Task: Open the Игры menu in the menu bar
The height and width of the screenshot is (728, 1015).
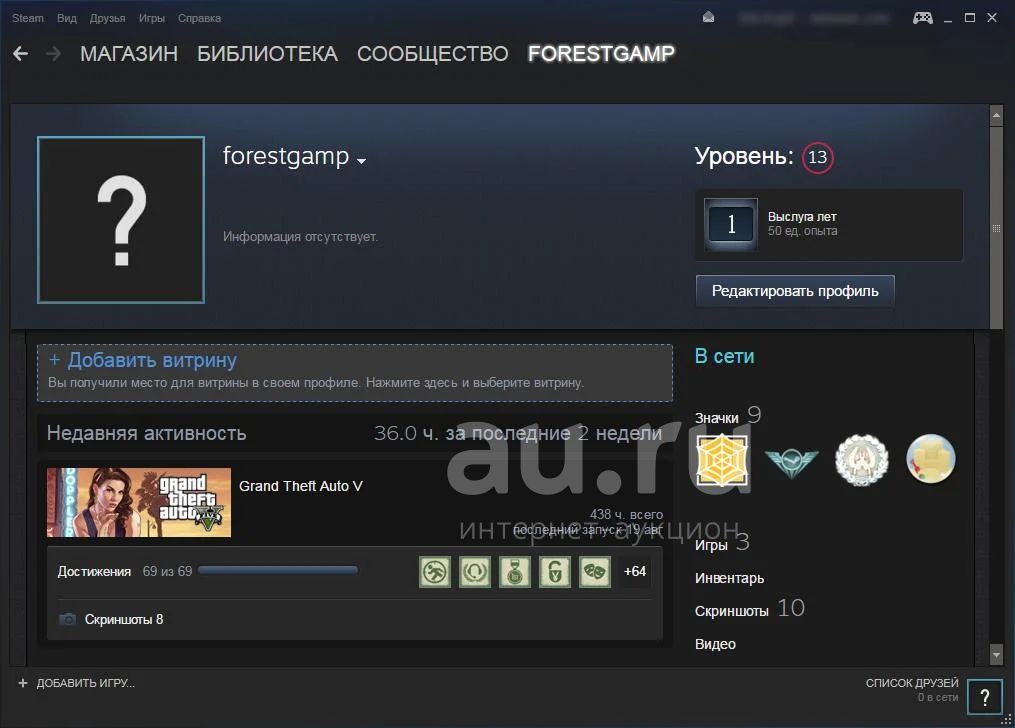Action: tap(151, 18)
